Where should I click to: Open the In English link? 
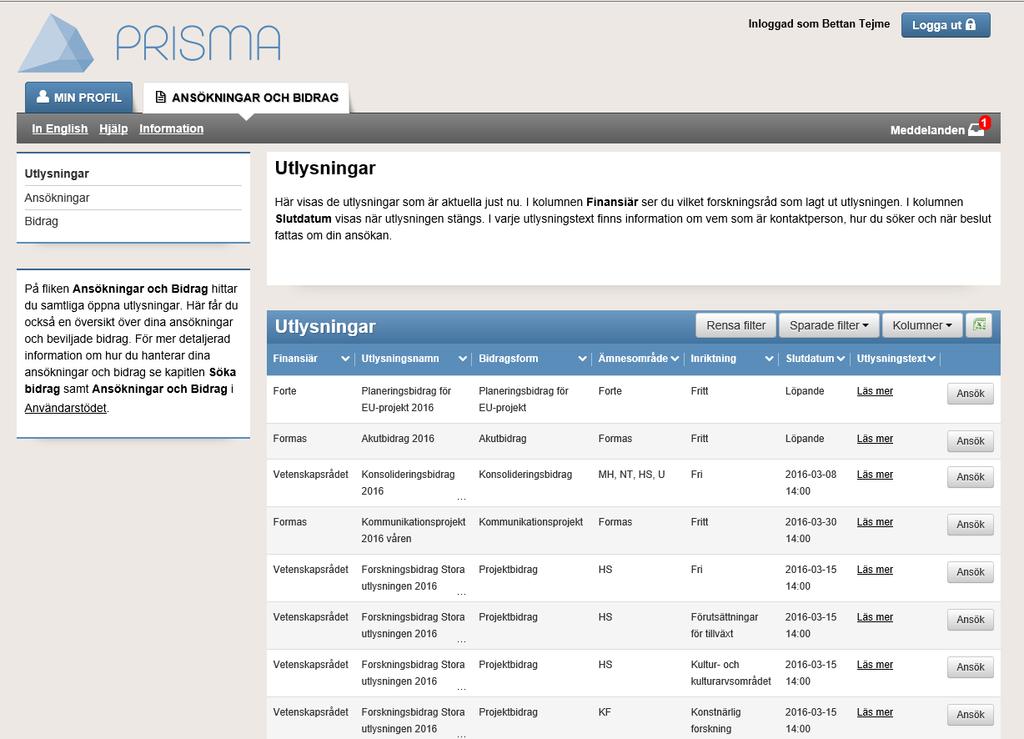point(59,129)
